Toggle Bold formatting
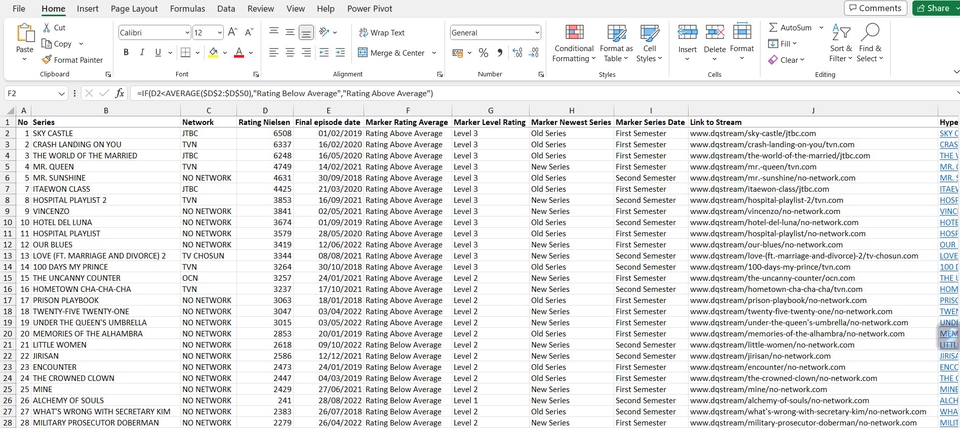The width and height of the screenshot is (960, 428). (126, 53)
